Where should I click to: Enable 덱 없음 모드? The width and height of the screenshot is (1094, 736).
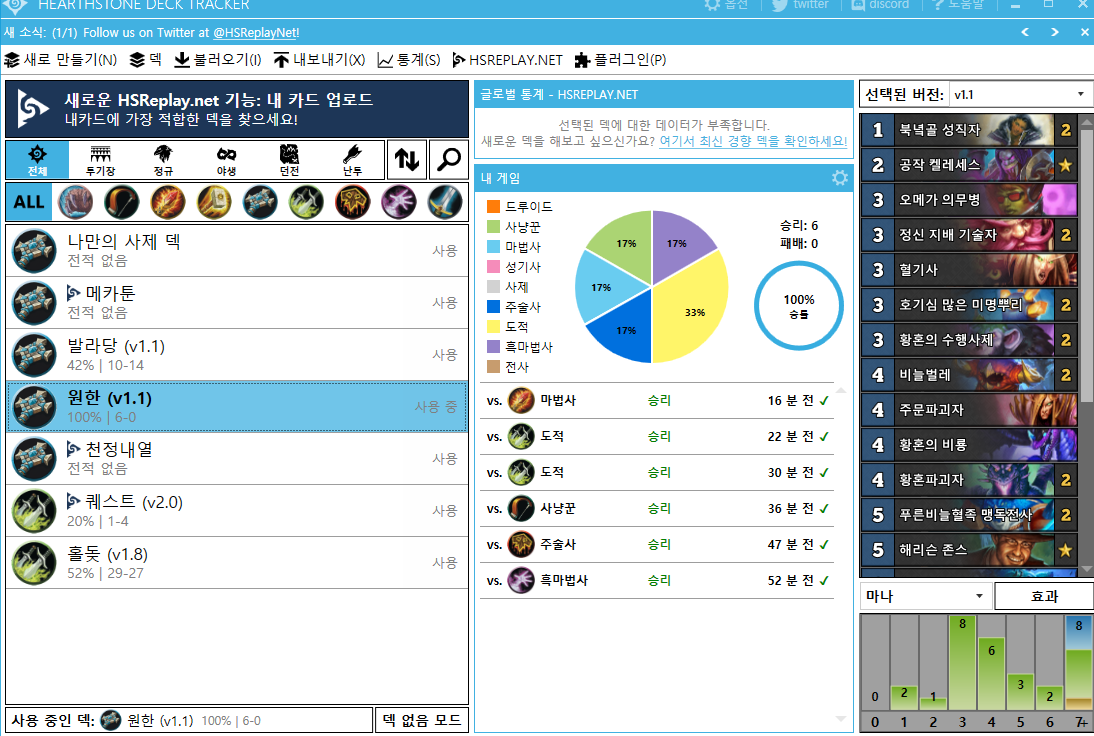click(422, 720)
